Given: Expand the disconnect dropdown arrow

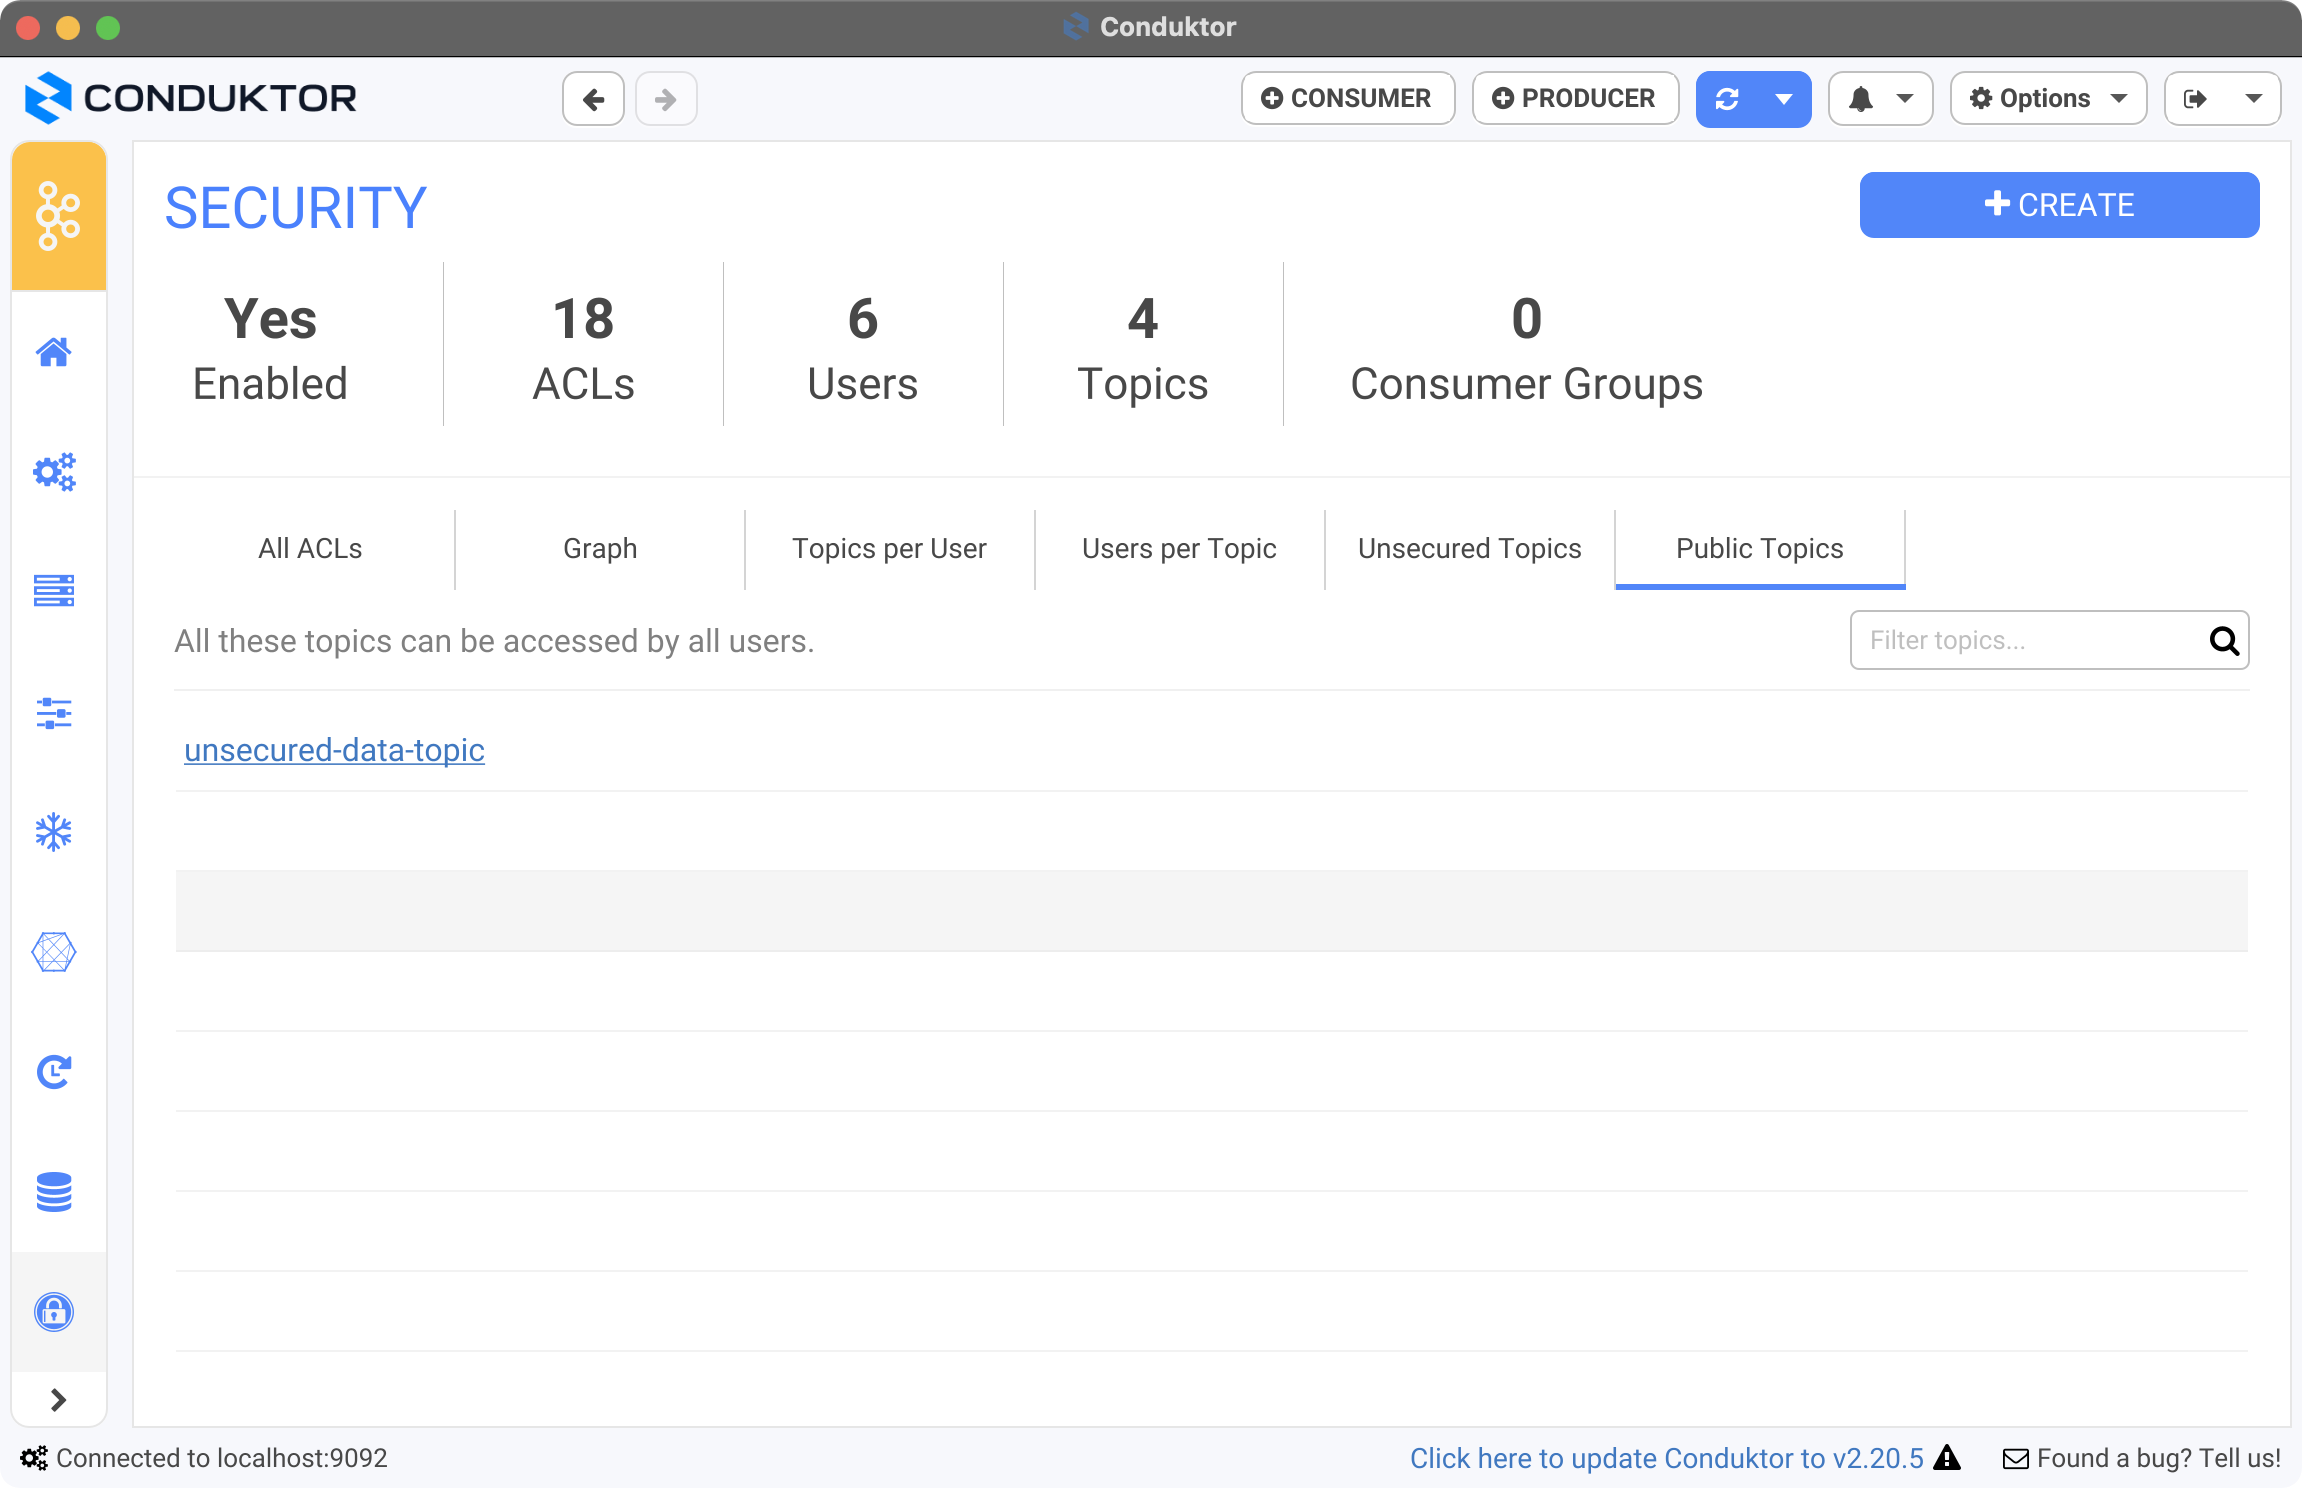Looking at the screenshot, I should pos(2254,99).
